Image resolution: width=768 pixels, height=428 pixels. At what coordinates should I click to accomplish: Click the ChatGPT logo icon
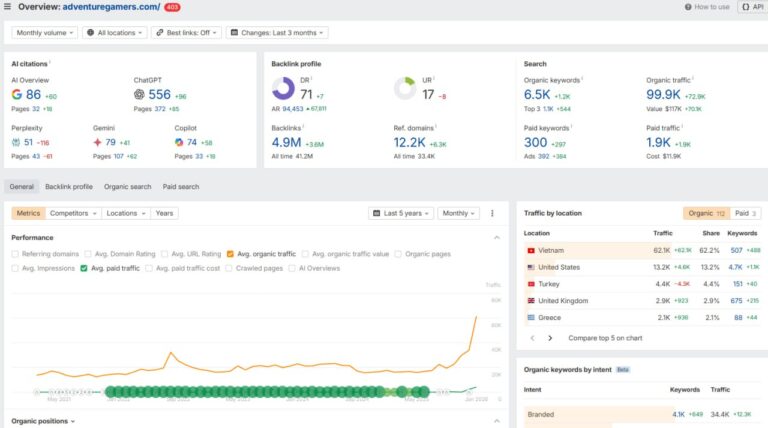click(140, 95)
